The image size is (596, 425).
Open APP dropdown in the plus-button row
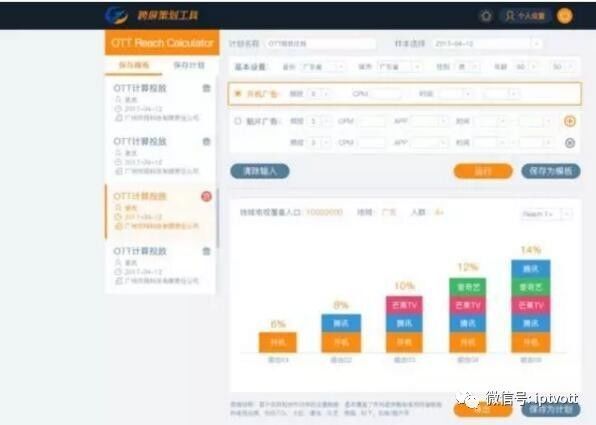(430, 121)
